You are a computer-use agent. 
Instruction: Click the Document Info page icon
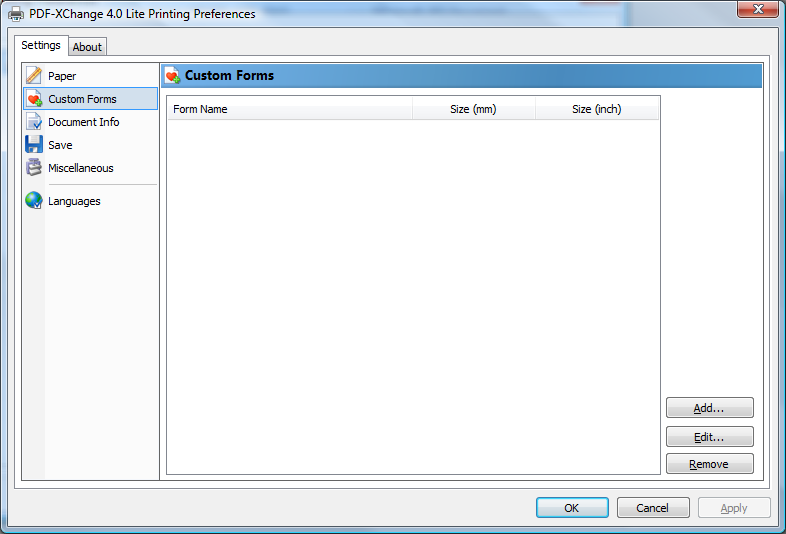(x=34, y=122)
